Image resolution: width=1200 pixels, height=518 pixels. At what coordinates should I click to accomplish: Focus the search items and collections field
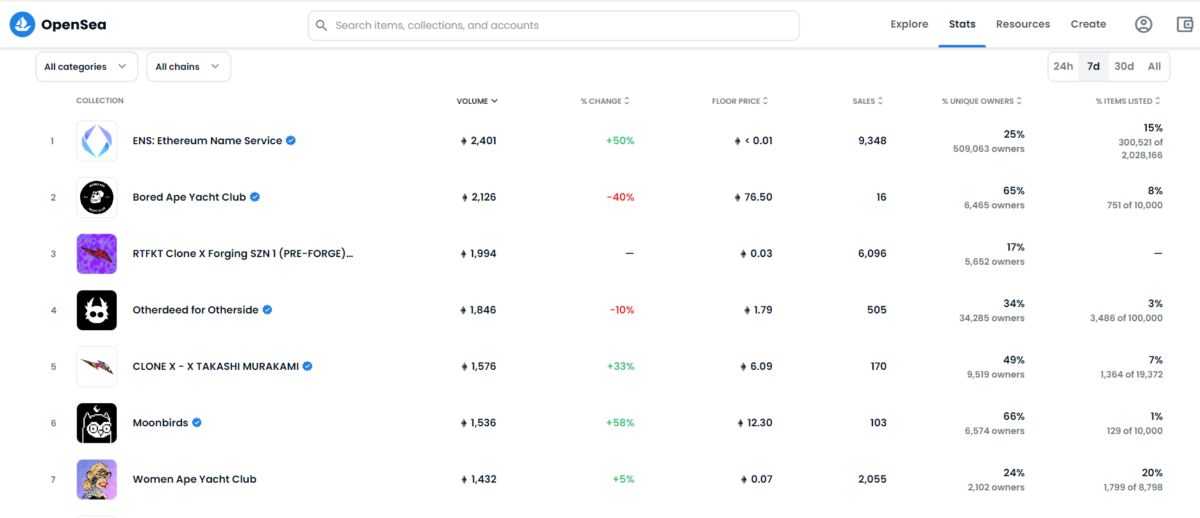553,25
